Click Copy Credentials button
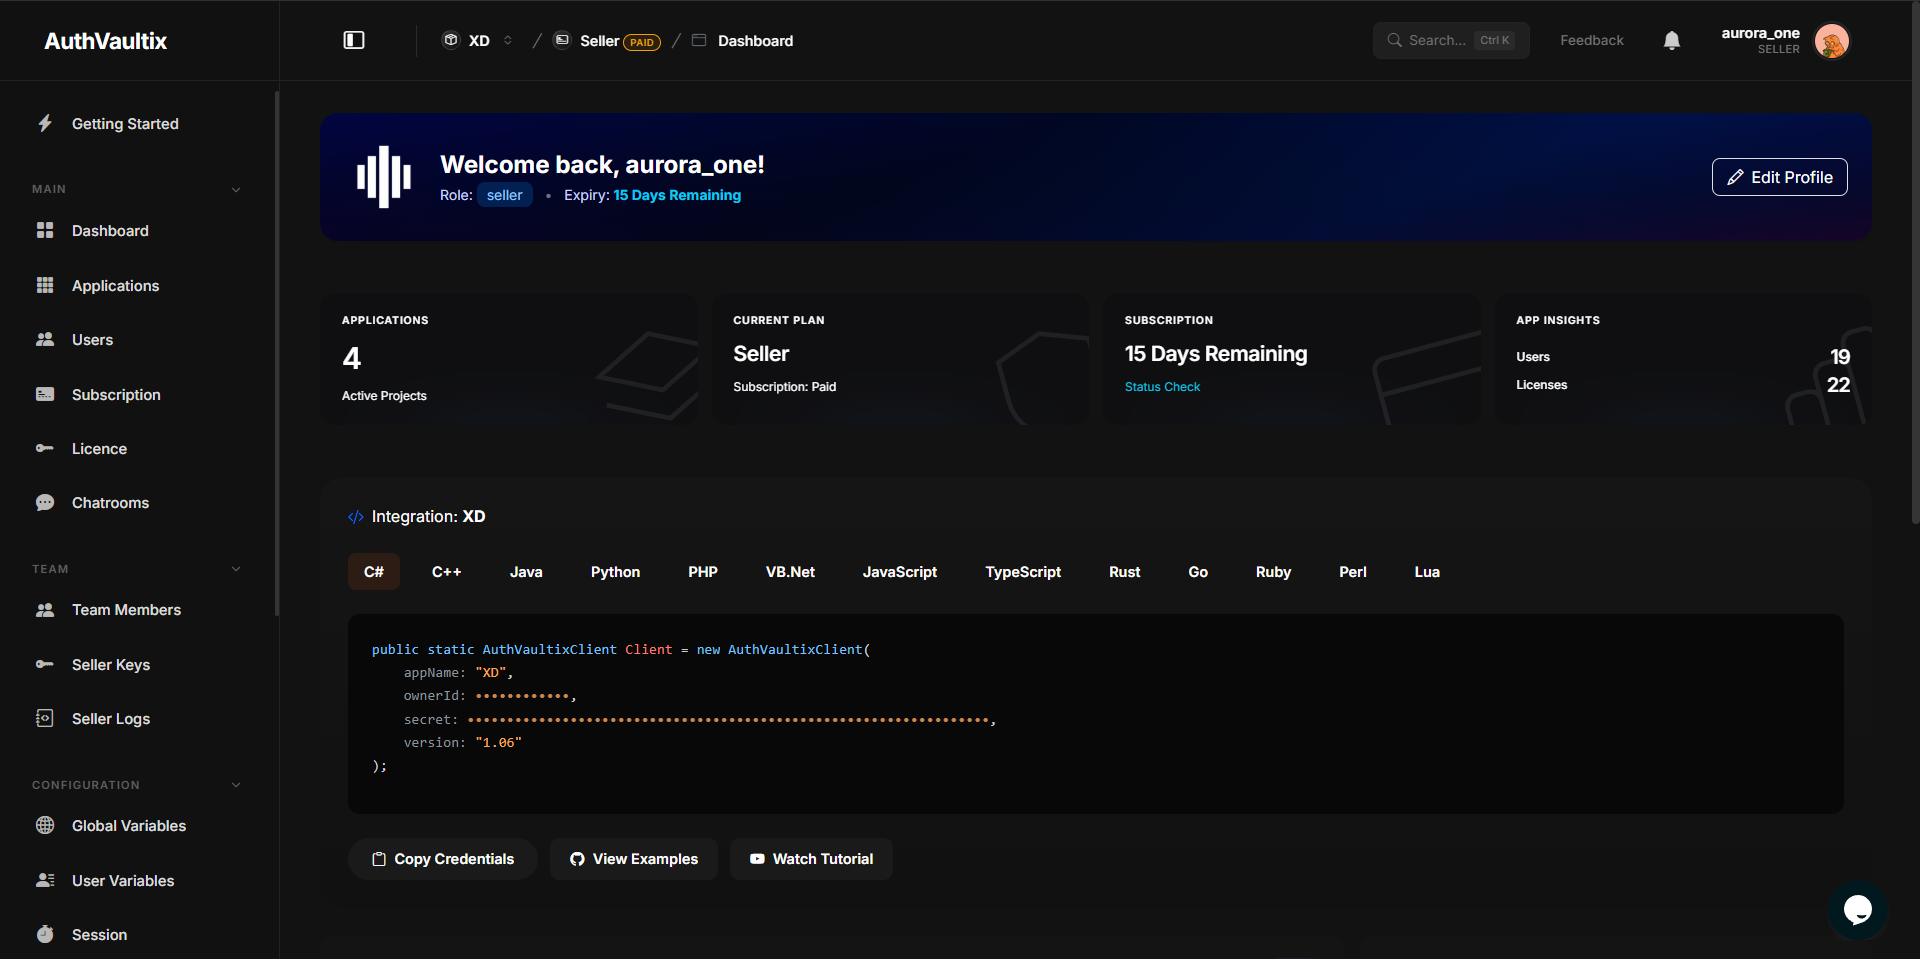 click(443, 859)
